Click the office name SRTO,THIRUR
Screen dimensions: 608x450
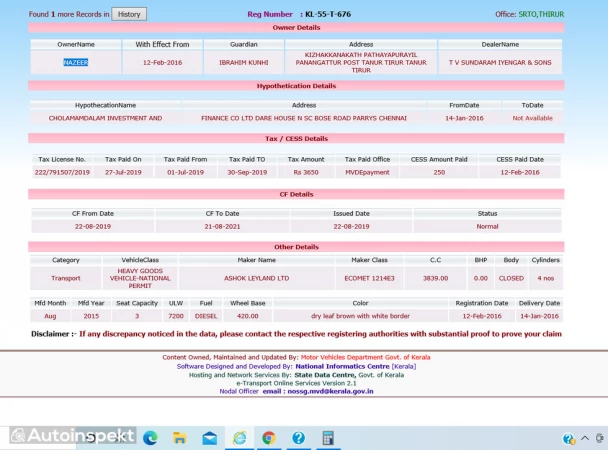[541, 14]
